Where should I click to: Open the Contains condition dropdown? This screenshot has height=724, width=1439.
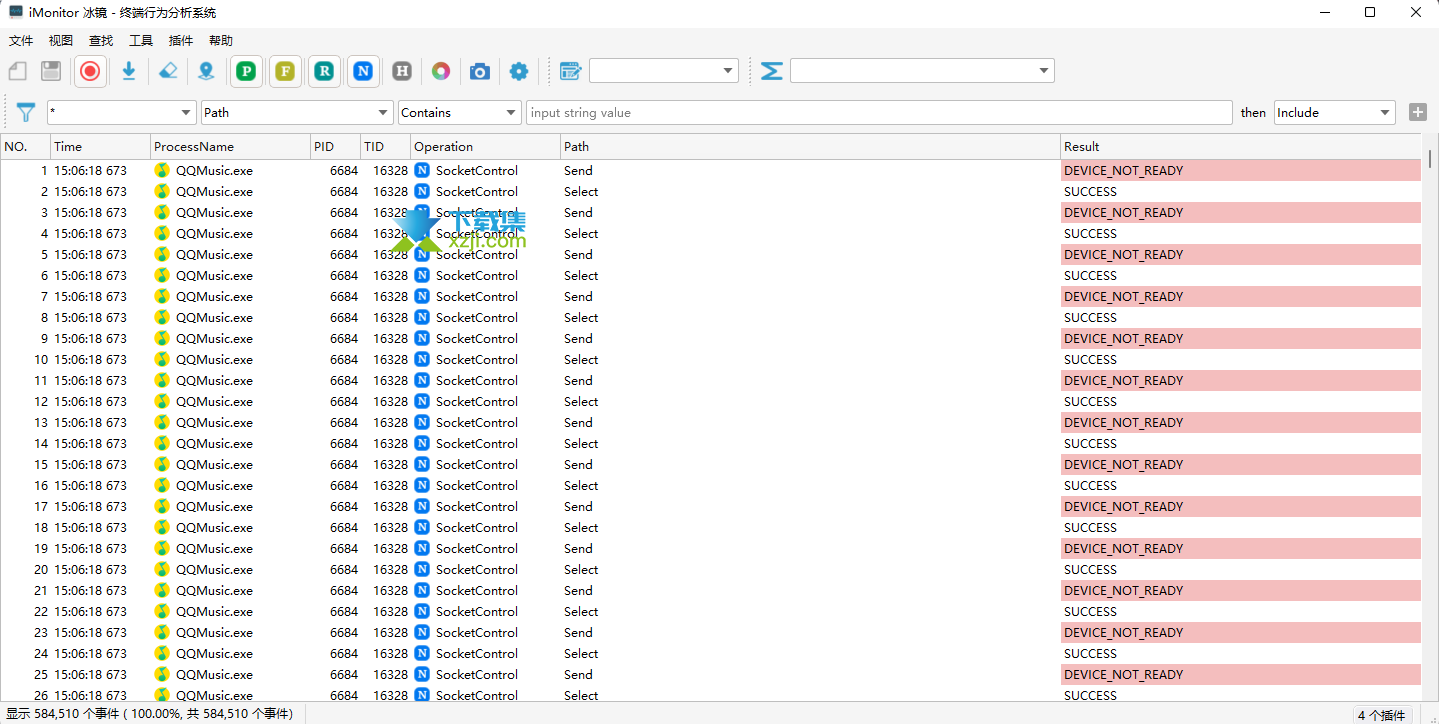(460, 113)
